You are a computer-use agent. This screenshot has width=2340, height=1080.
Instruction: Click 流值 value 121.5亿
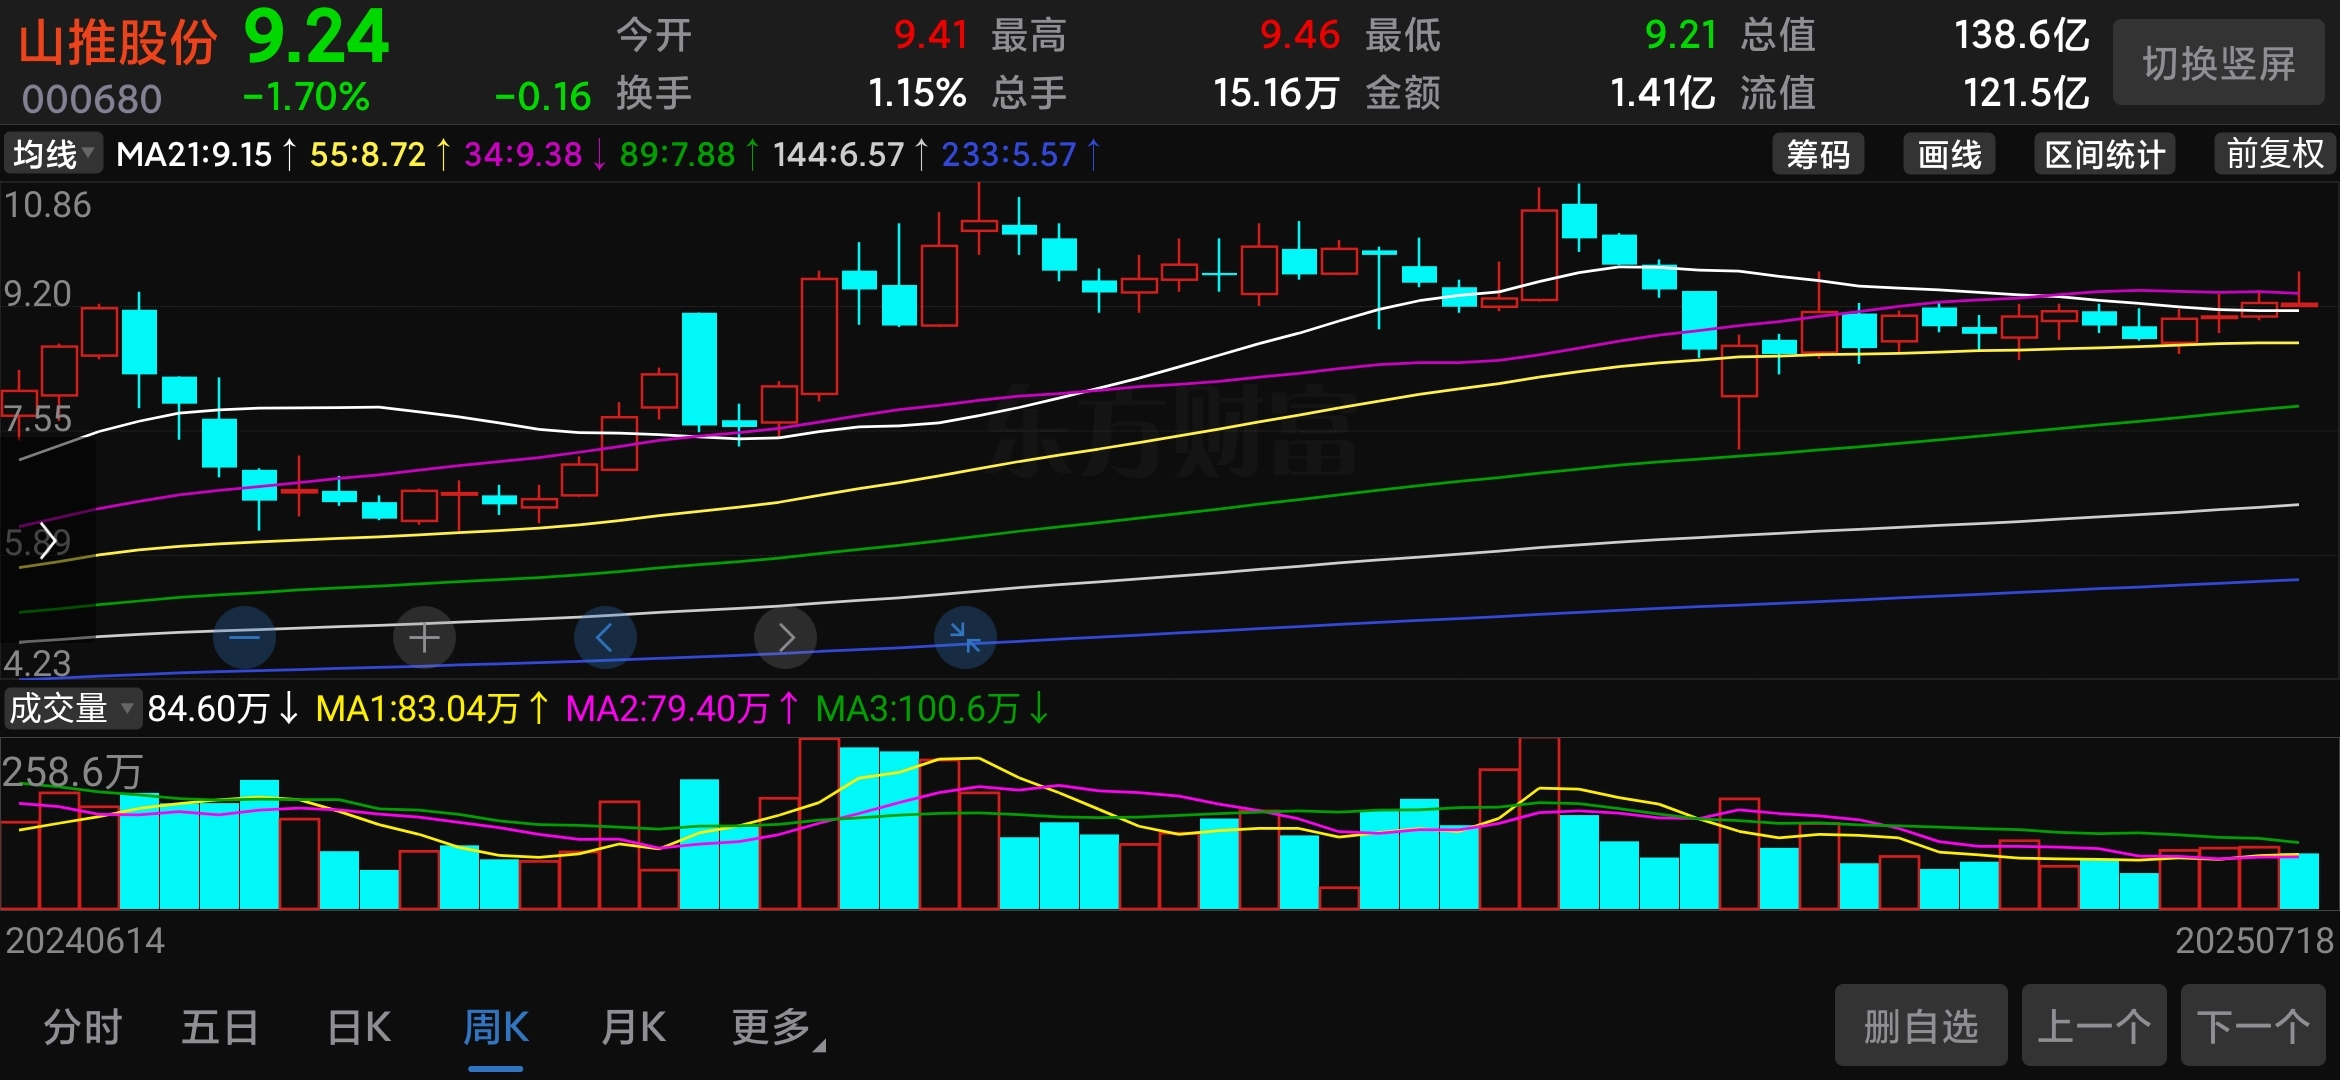pyautogui.click(x=2026, y=93)
